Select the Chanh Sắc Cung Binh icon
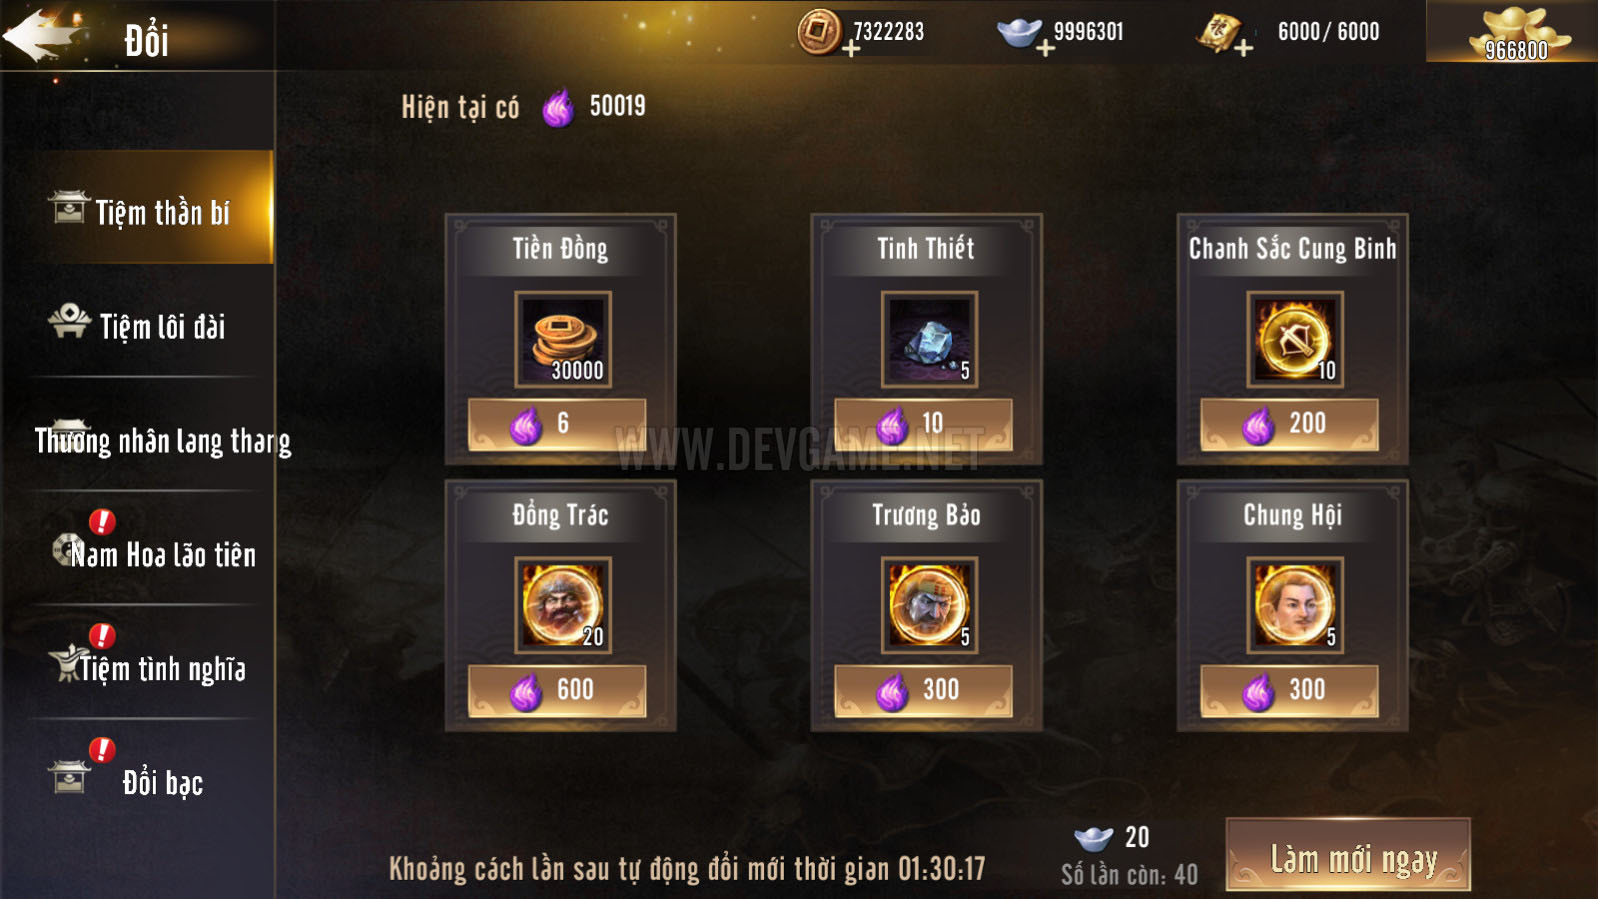 click(1295, 339)
